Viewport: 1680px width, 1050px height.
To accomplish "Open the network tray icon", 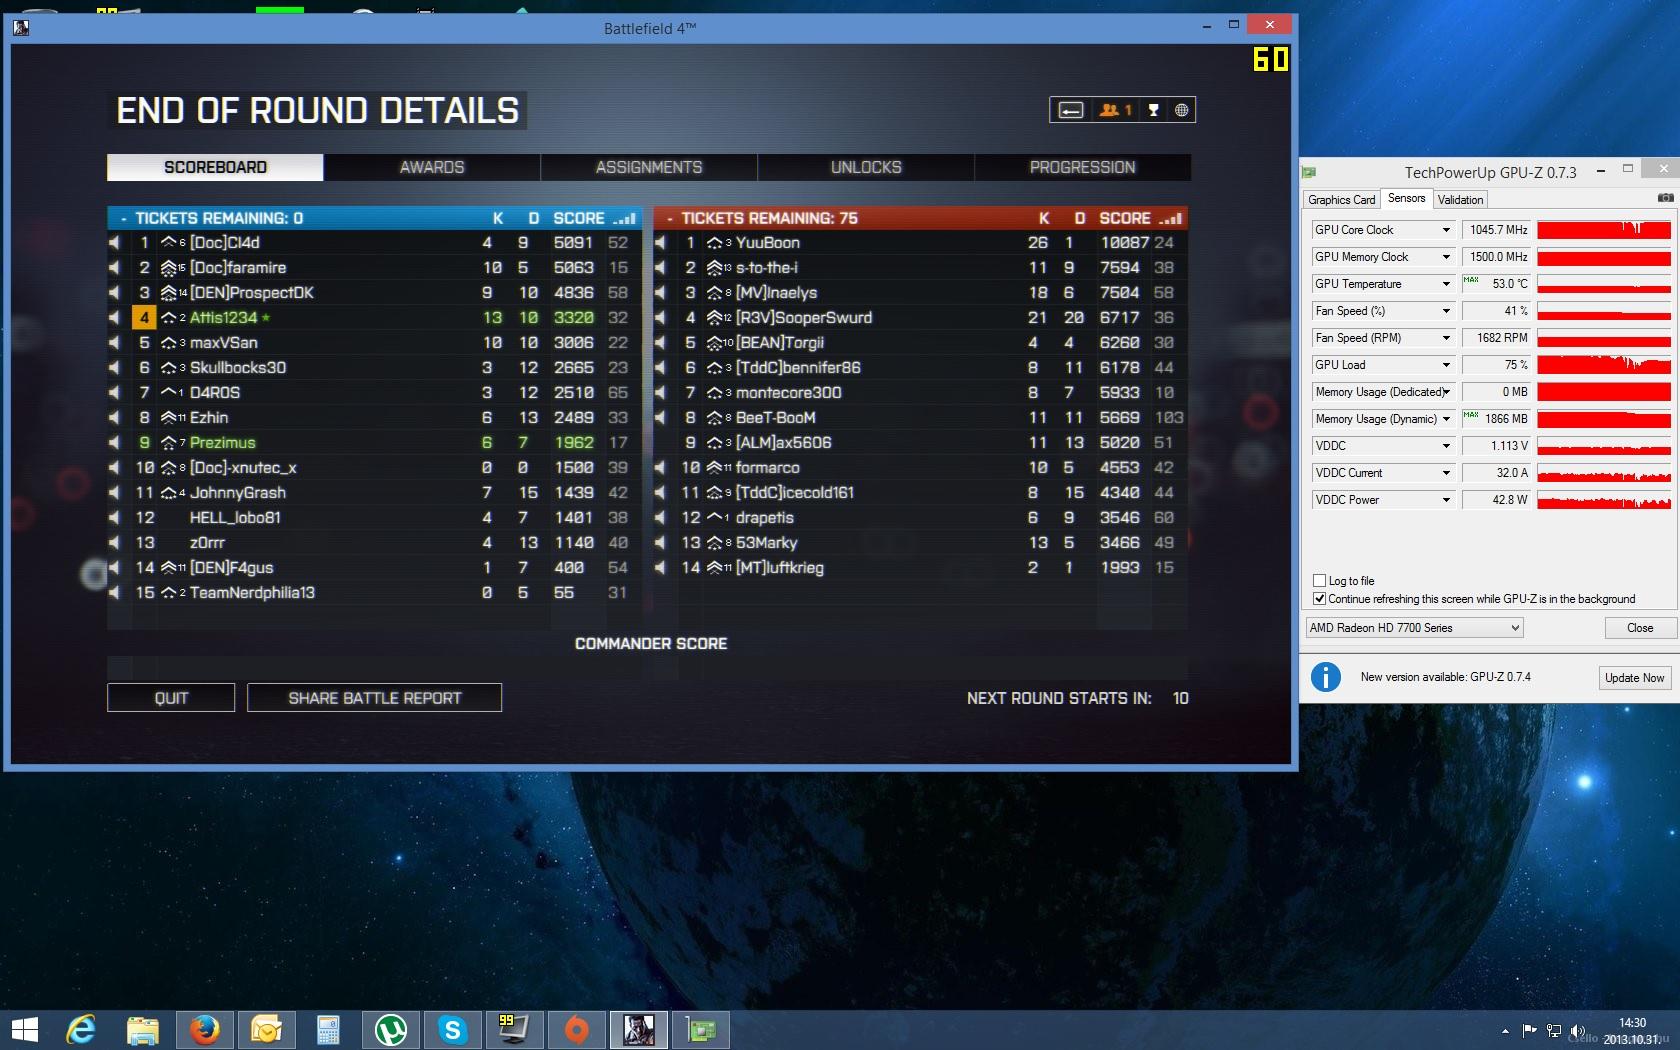I will [1554, 1031].
